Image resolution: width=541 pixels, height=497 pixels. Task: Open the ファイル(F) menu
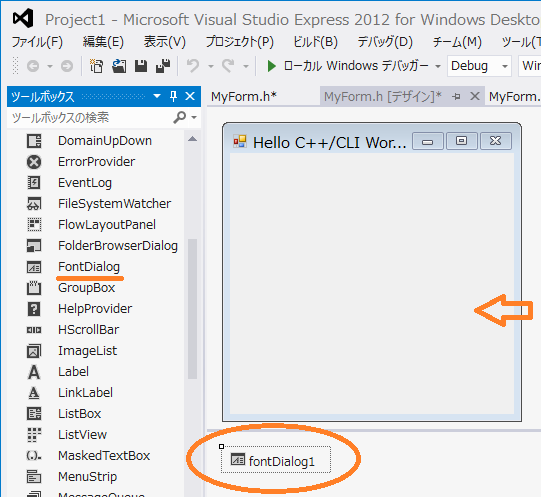(x=37, y=42)
